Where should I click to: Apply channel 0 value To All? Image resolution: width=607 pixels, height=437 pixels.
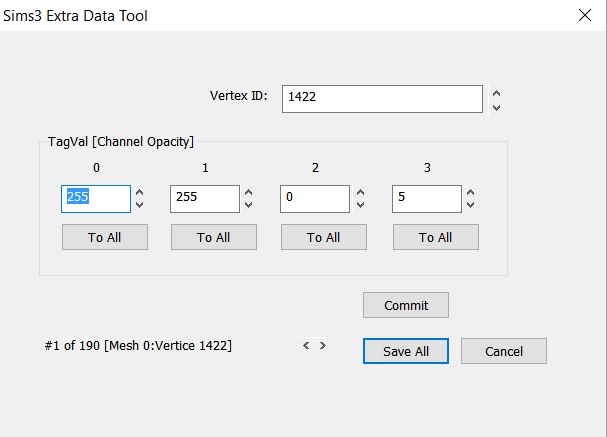[105, 237]
